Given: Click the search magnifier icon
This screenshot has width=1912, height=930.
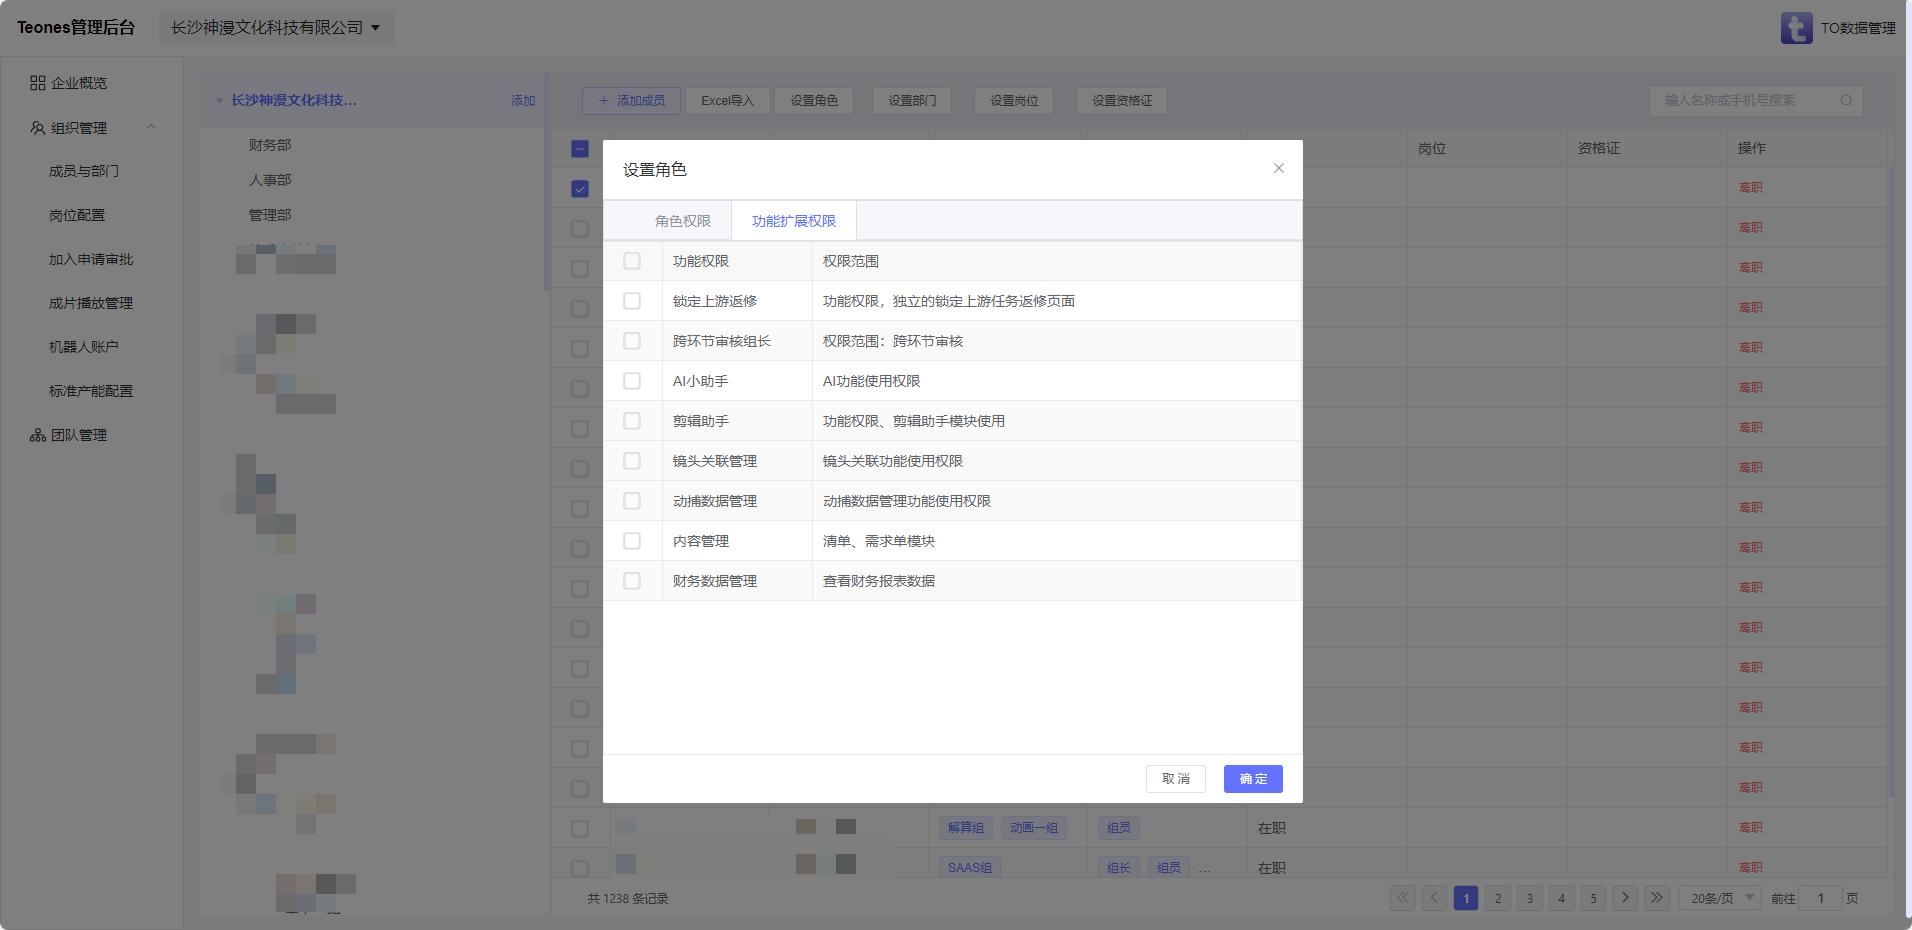Looking at the screenshot, I should (1846, 100).
